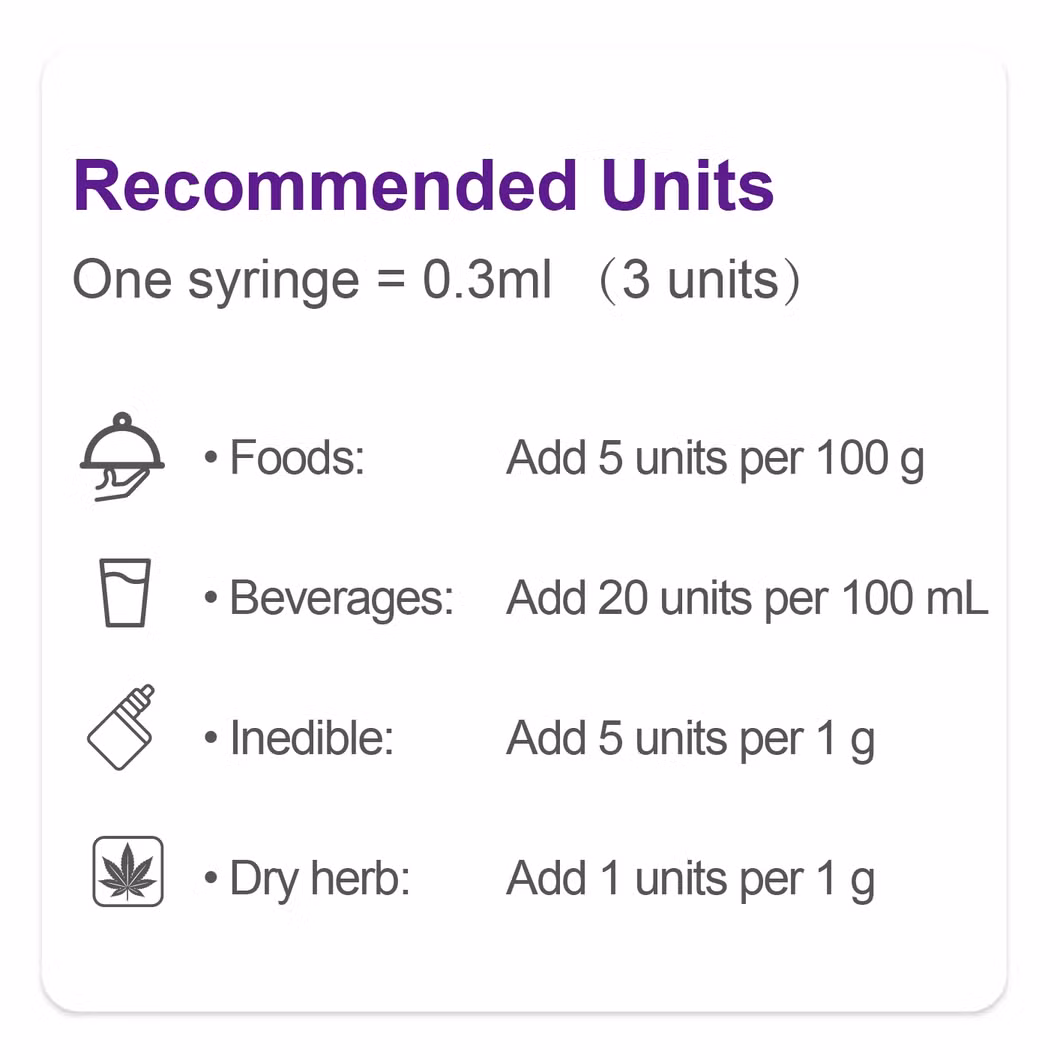Select Add 5 units per 1 g
Image resolution: width=1060 pixels, height=1060 pixels.
coord(691,740)
